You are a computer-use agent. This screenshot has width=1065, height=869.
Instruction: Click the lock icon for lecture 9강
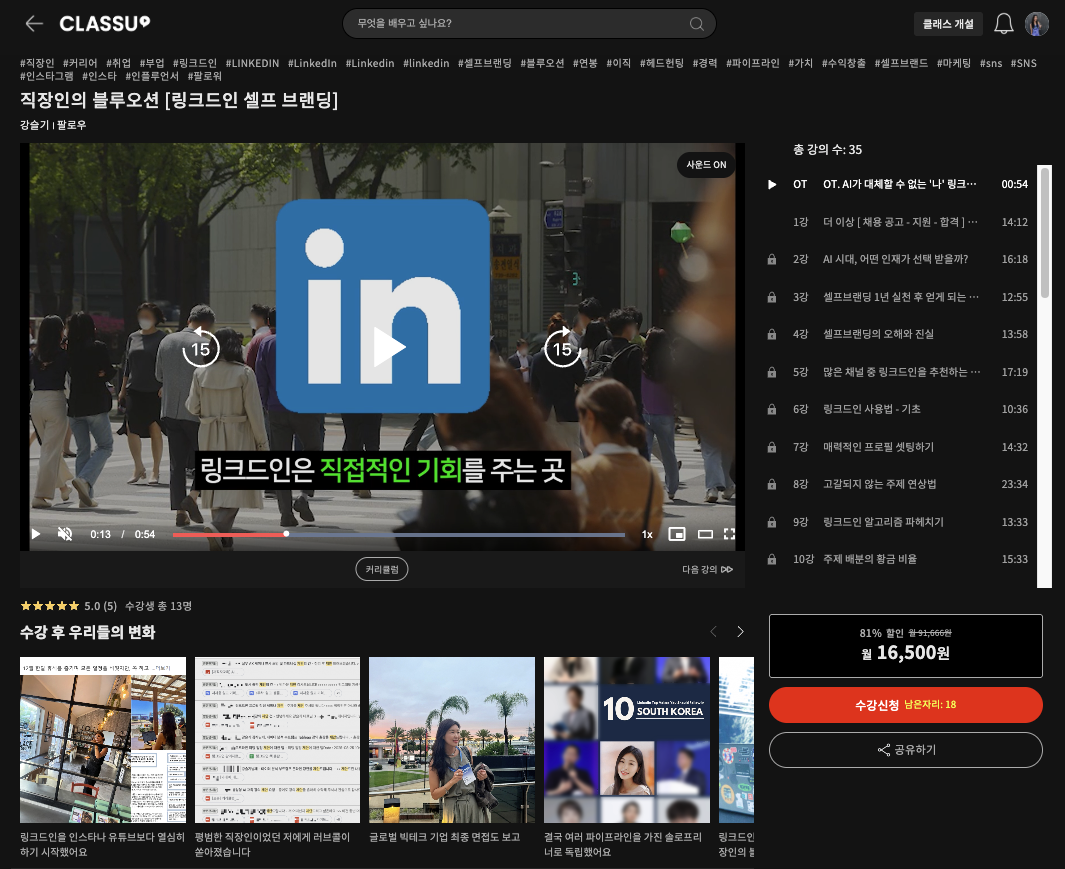tap(772, 522)
